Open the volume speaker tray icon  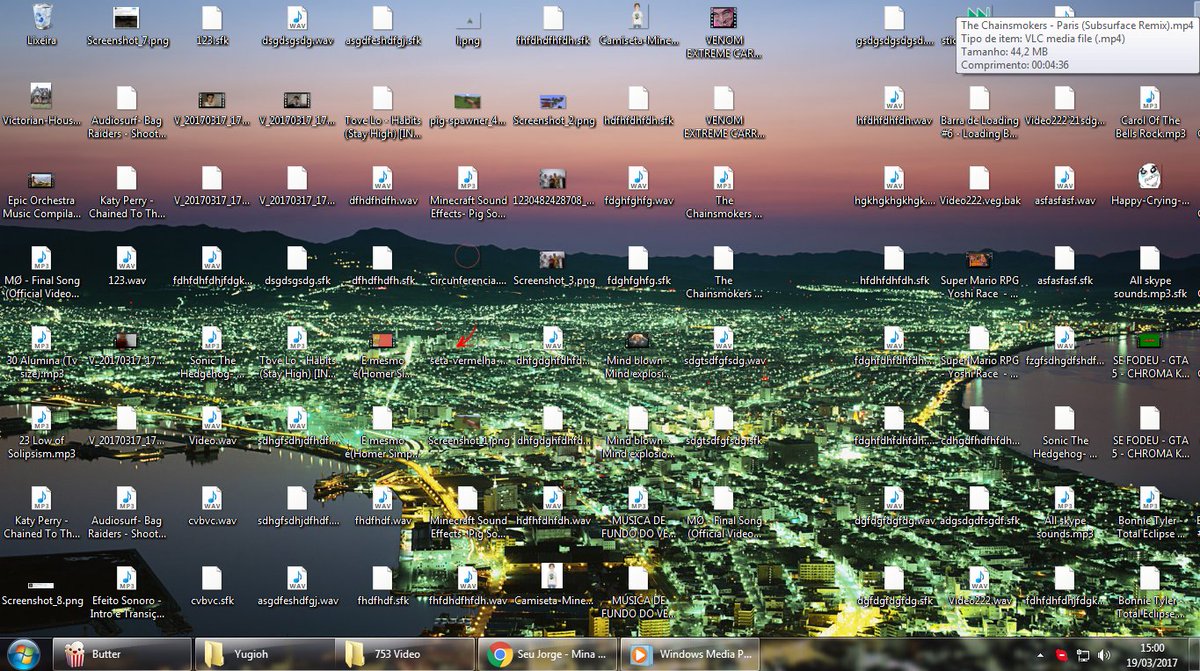tap(1105, 655)
